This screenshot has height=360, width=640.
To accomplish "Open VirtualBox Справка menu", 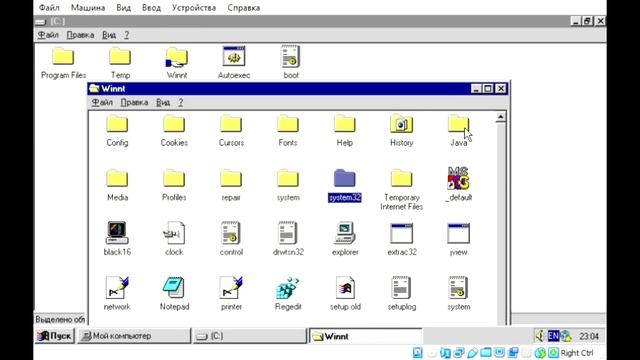I will pos(244,8).
